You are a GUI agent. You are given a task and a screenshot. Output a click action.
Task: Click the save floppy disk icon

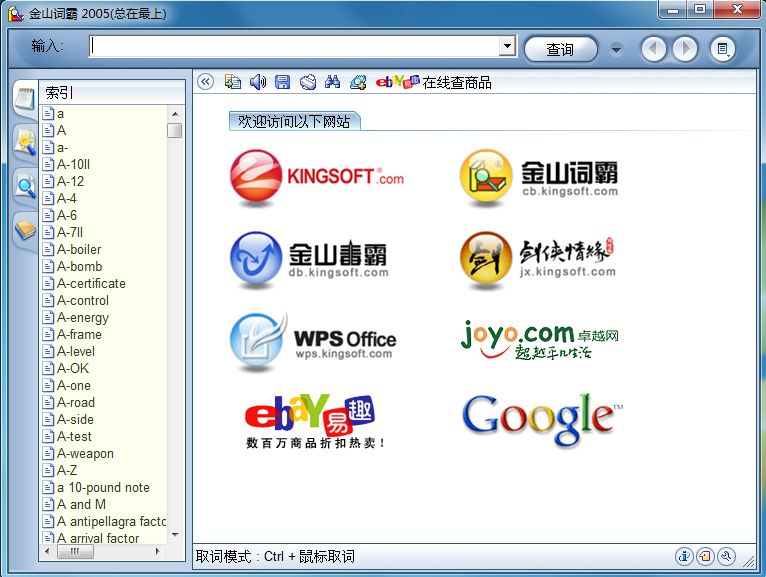pyautogui.click(x=283, y=82)
